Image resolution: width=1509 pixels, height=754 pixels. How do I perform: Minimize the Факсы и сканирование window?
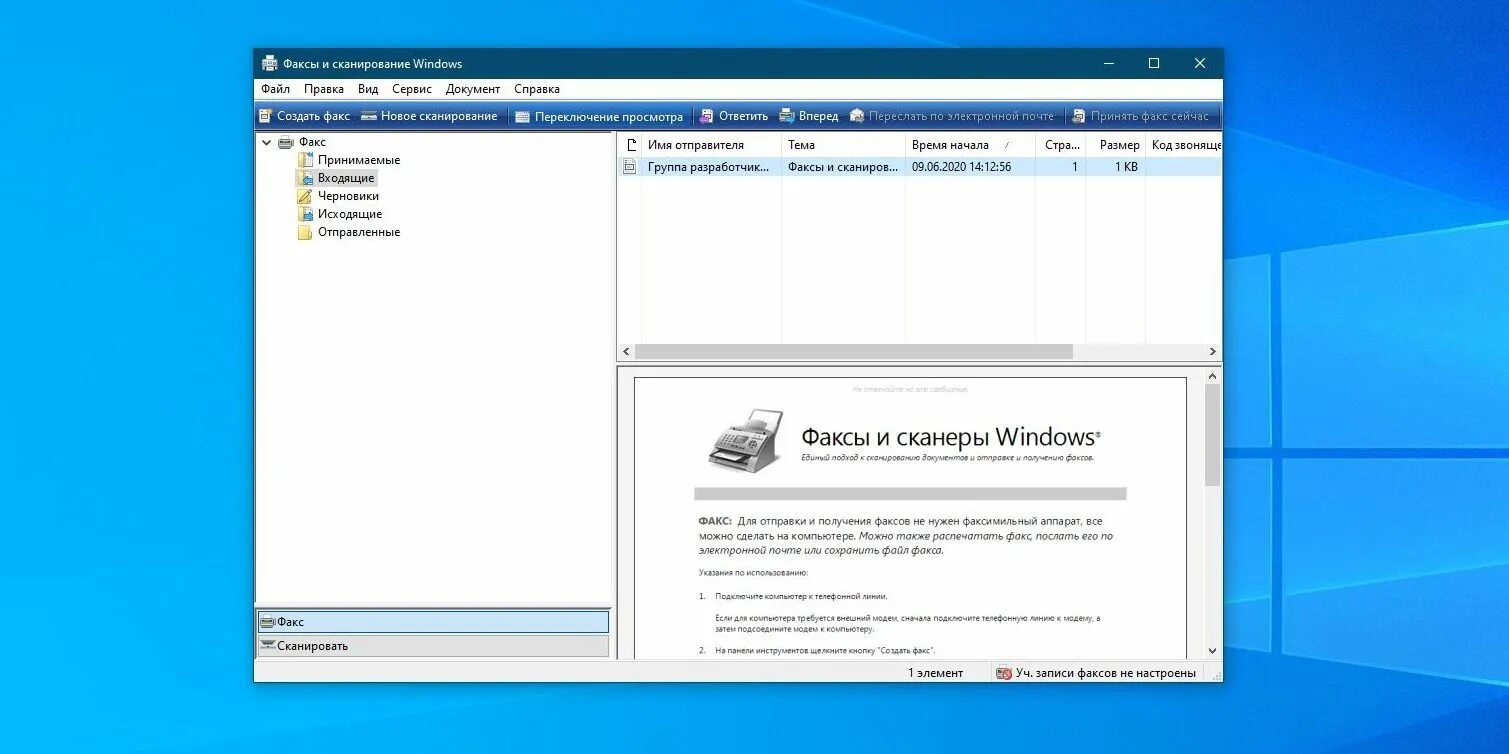[x=1108, y=63]
